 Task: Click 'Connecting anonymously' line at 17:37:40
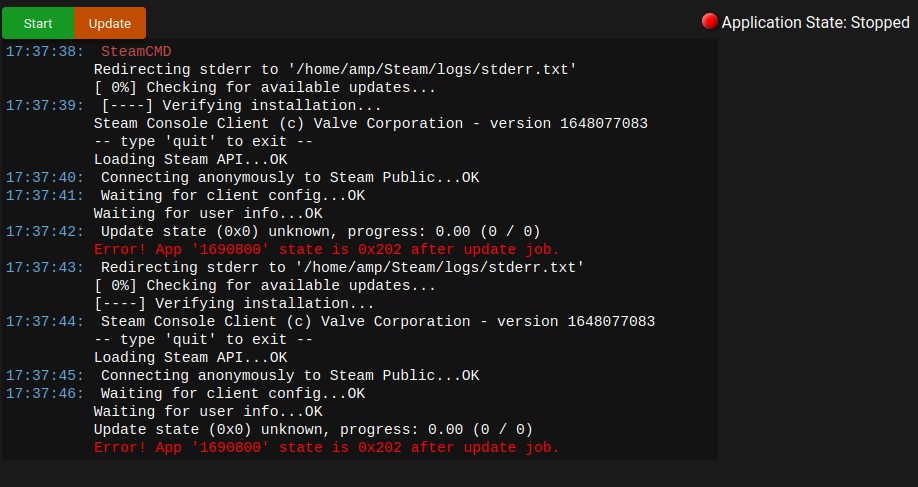(290, 177)
